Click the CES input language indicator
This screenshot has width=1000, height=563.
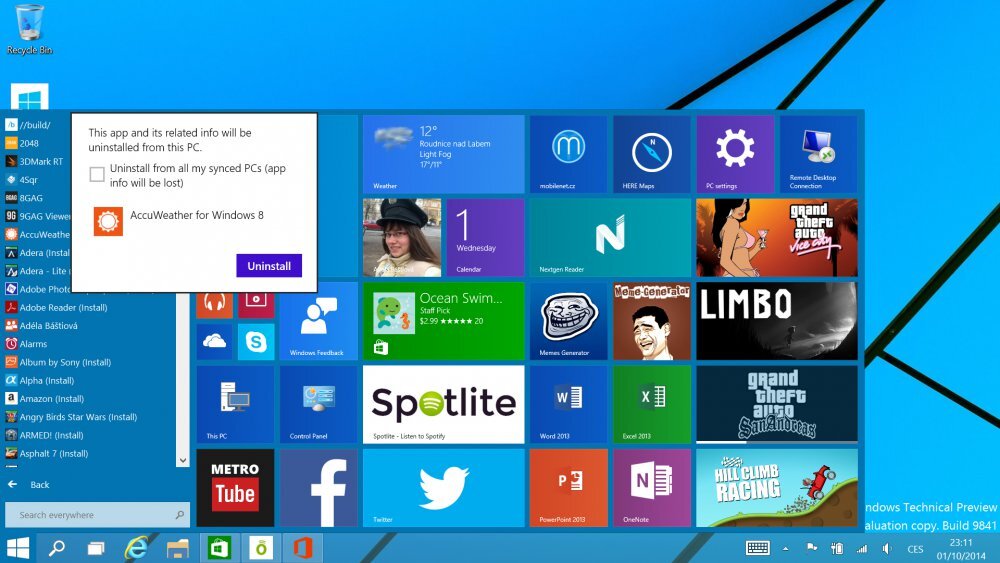915,548
